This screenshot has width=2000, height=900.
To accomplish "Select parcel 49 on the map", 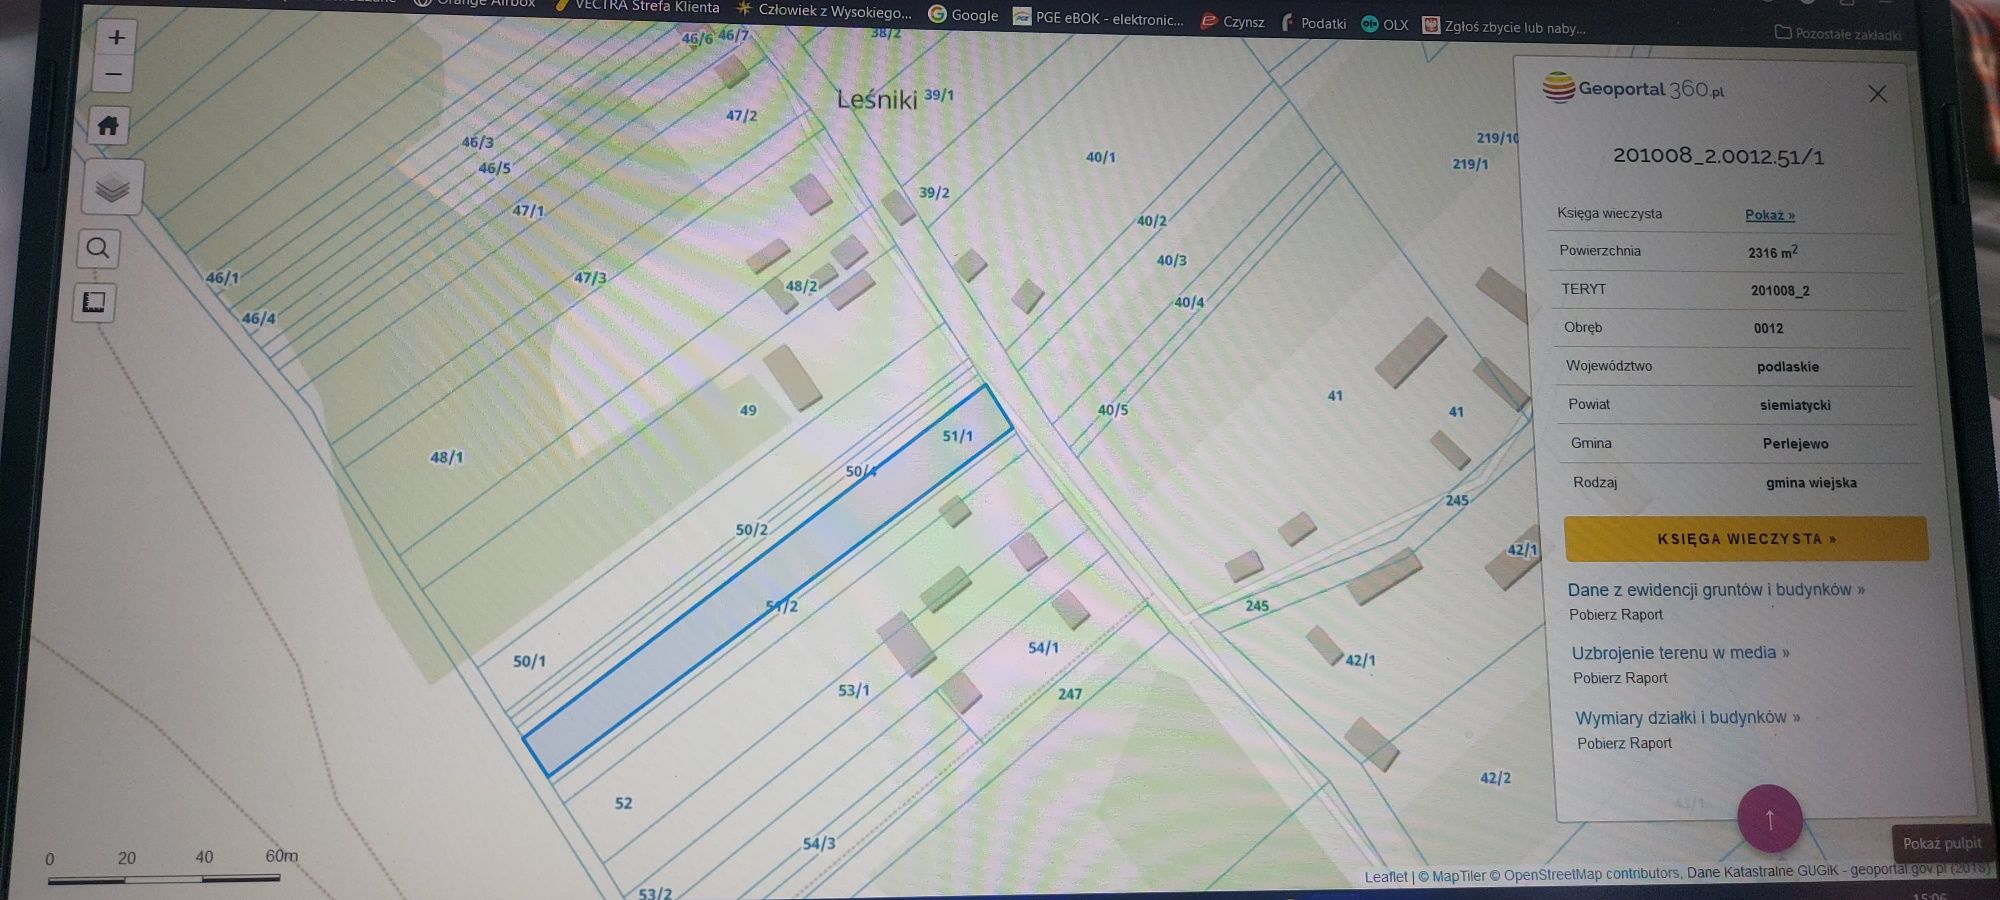I will [x=748, y=410].
